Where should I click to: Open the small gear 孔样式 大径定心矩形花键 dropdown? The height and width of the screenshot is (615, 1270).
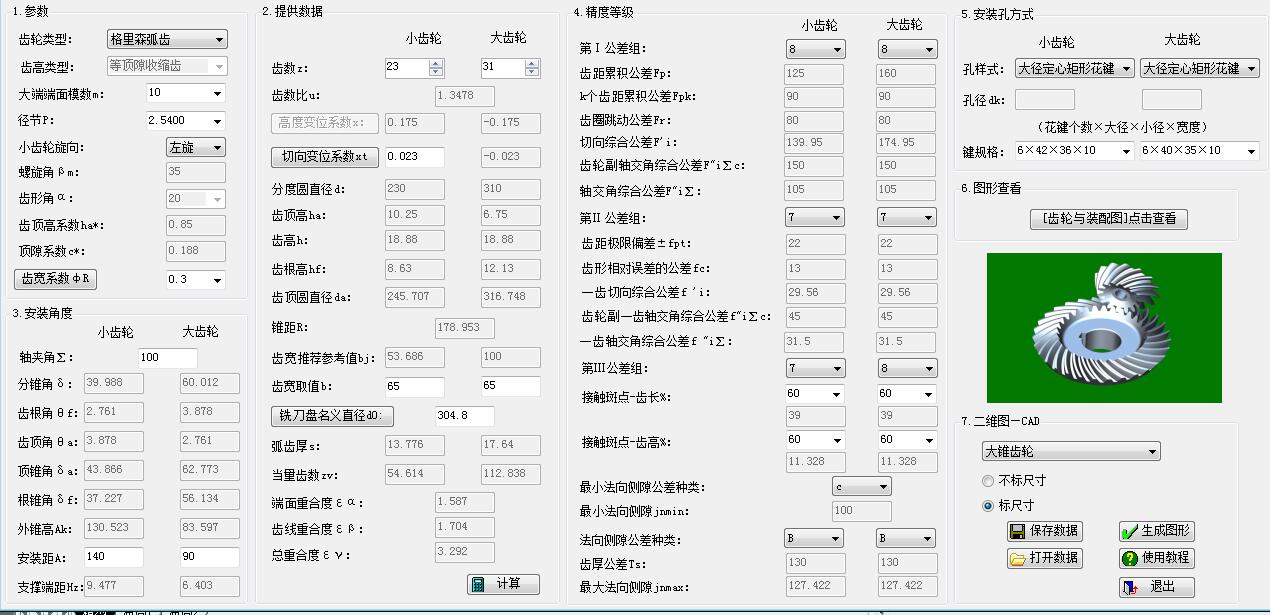[x=1075, y=69]
